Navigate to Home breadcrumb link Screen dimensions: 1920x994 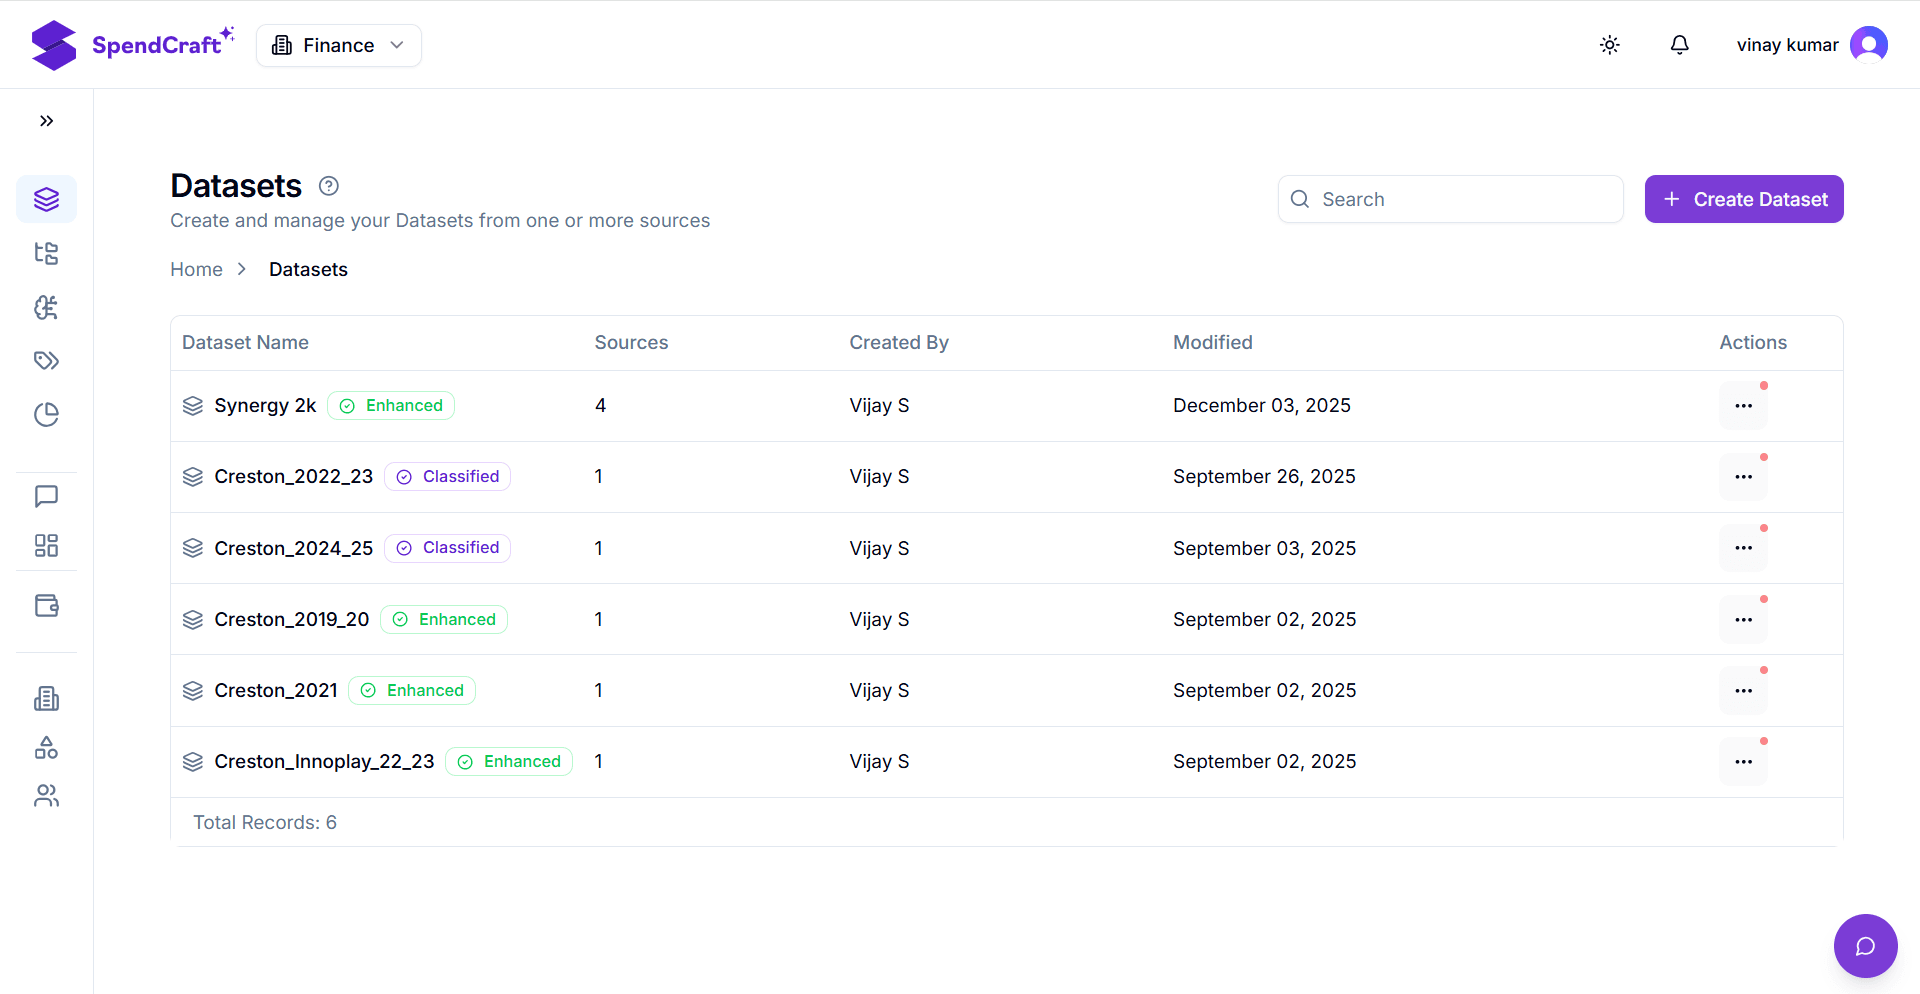pos(196,269)
